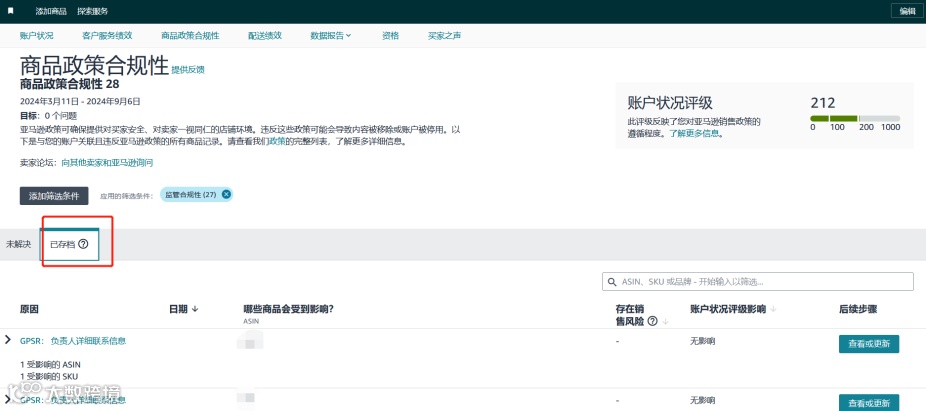This screenshot has width=926, height=411.
Task: Open help icon next to 已存档 tab
Action: [x=83, y=244]
